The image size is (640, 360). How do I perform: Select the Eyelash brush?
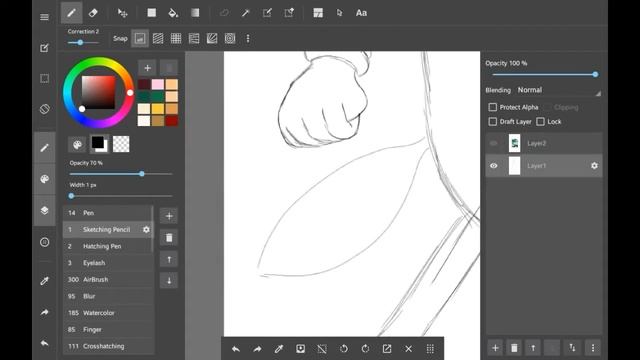pyautogui.click(x=109, y=263)
